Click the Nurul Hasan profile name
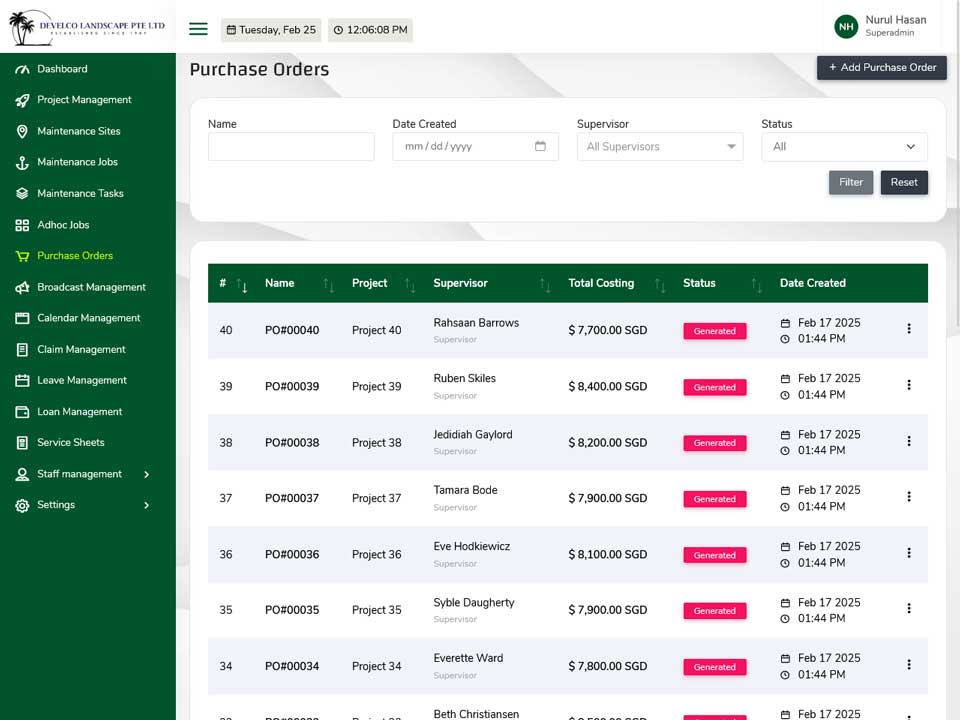Viewport: 960px width, 720px height. 896,20
